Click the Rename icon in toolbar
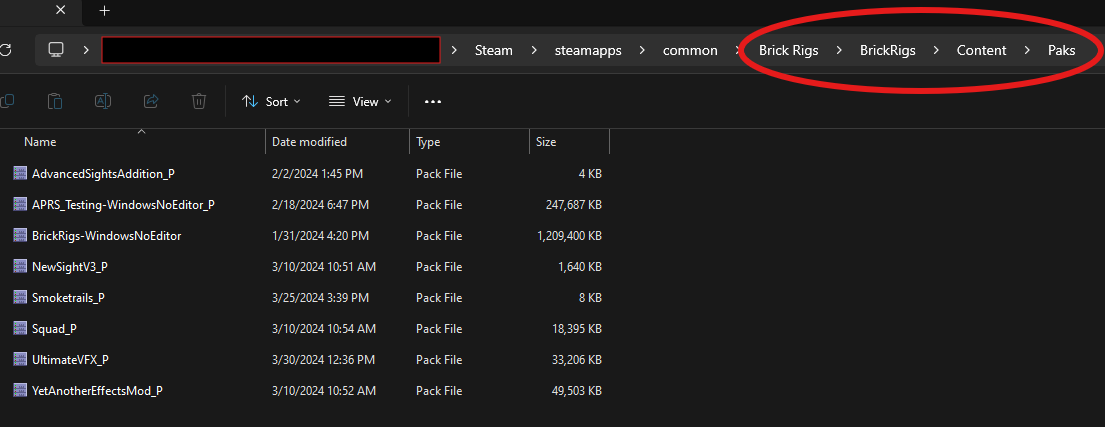This screenshot has width=1105, height=427. pos(103,101)
